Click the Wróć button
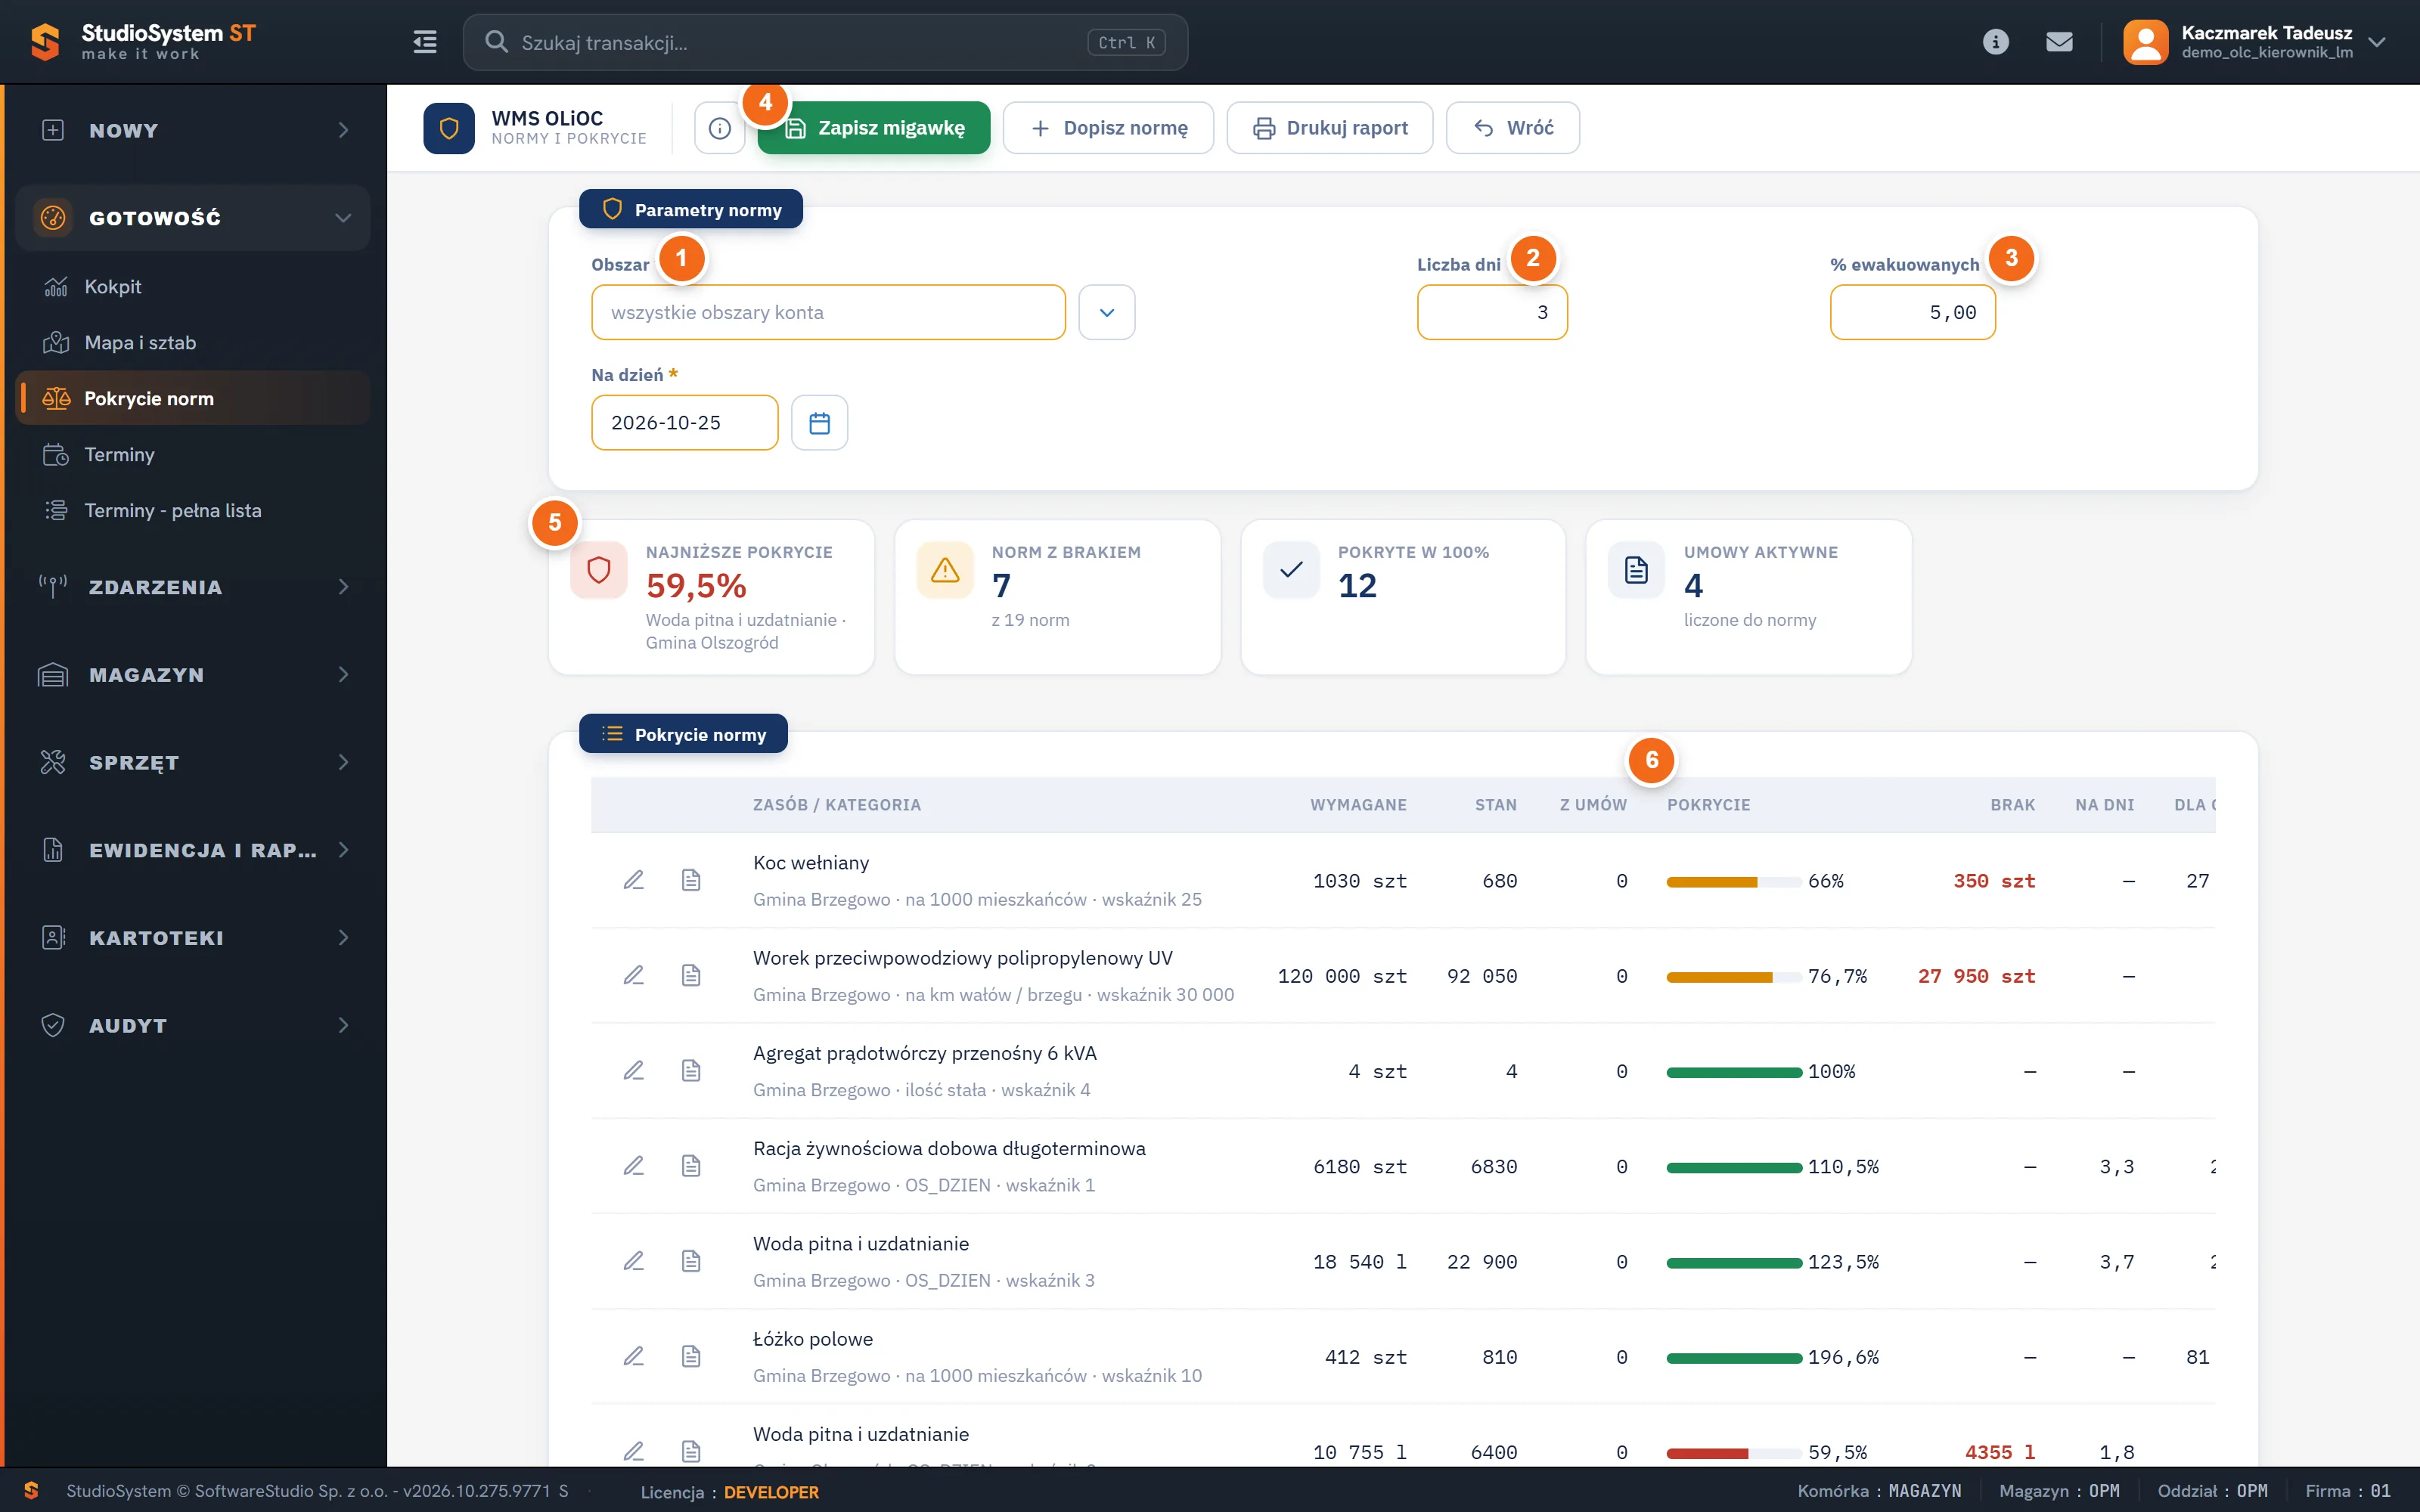This screenshot has width=2420, height=1512. pyautogui.click(x=1513, y=128)
